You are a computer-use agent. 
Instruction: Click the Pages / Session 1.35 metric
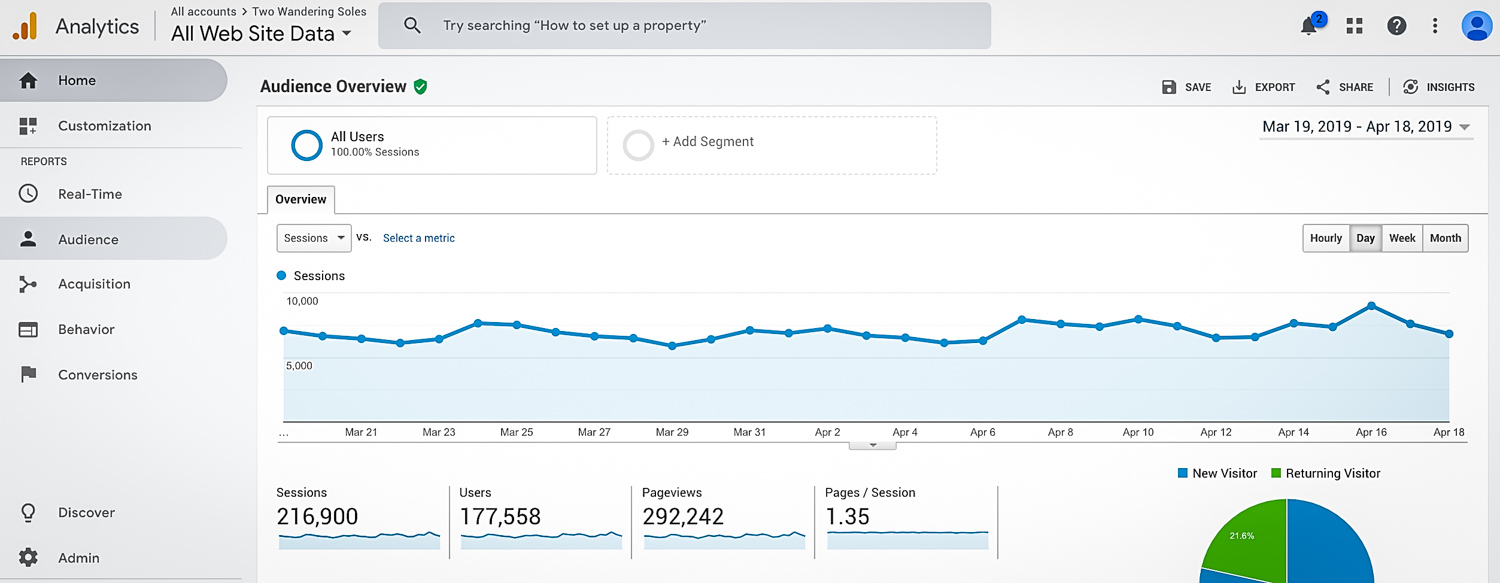point(908,520)
